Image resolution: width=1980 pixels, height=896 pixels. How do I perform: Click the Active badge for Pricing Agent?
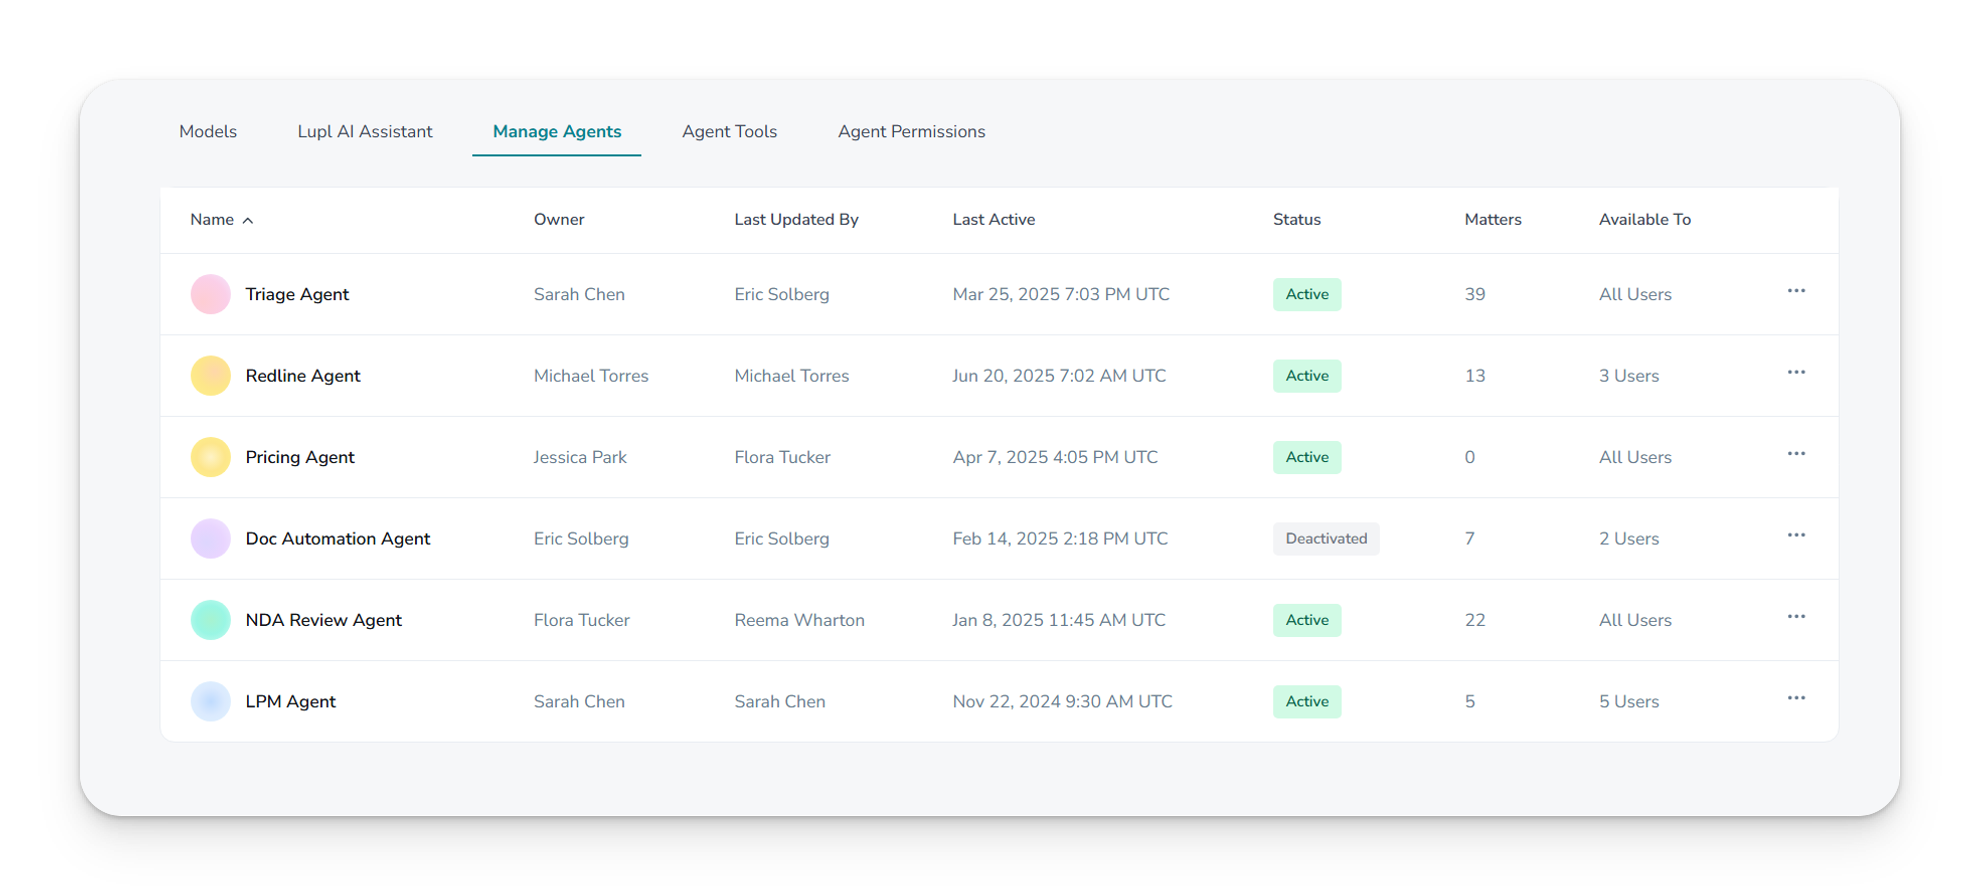pos(1306,458)
